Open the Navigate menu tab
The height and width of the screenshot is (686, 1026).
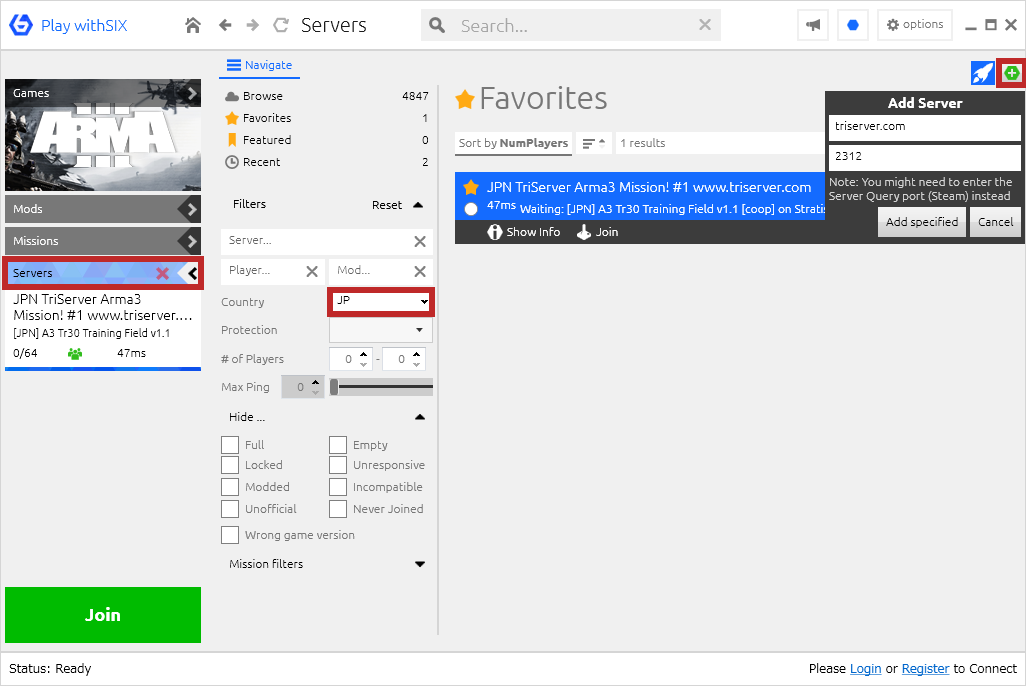tap(260, 65)
